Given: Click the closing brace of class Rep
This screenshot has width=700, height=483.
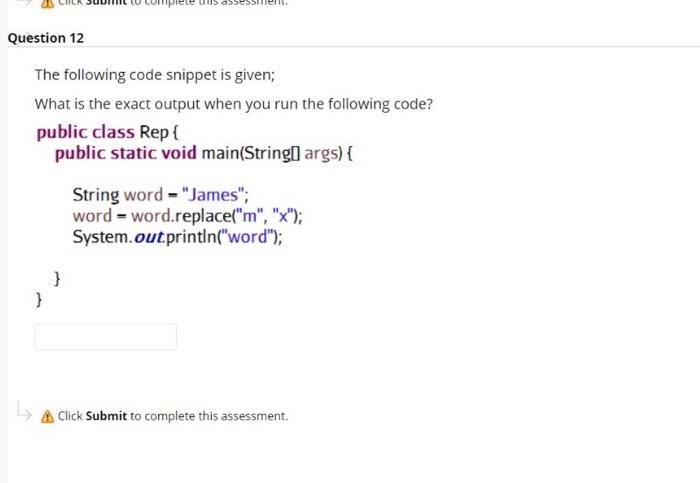Looking at the screenshot, I should pyautogui.click(x=39, y=299).
